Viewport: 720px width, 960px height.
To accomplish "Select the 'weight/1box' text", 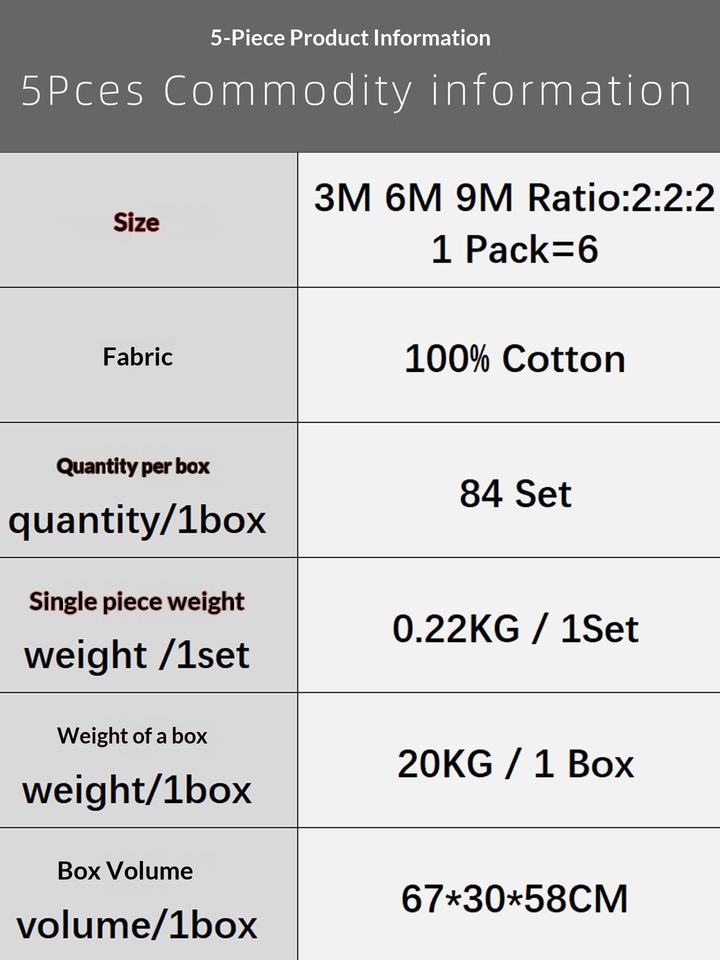I will pos(137,790).
